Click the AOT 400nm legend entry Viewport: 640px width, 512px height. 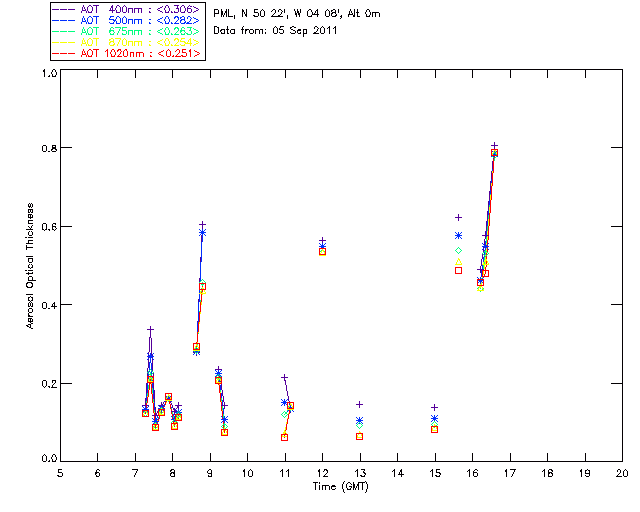coord(127,9)
